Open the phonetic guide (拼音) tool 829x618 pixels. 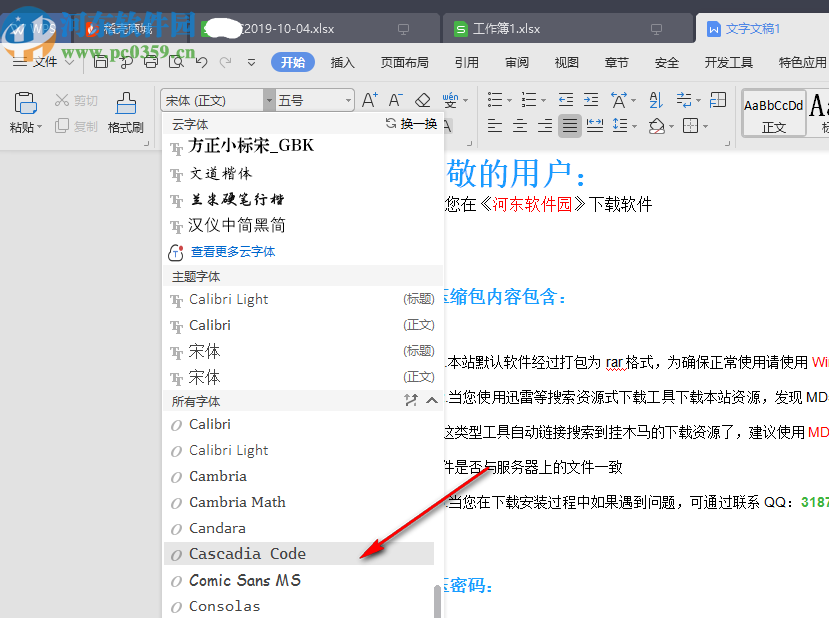pyautogui.click(x=448, y=100)
